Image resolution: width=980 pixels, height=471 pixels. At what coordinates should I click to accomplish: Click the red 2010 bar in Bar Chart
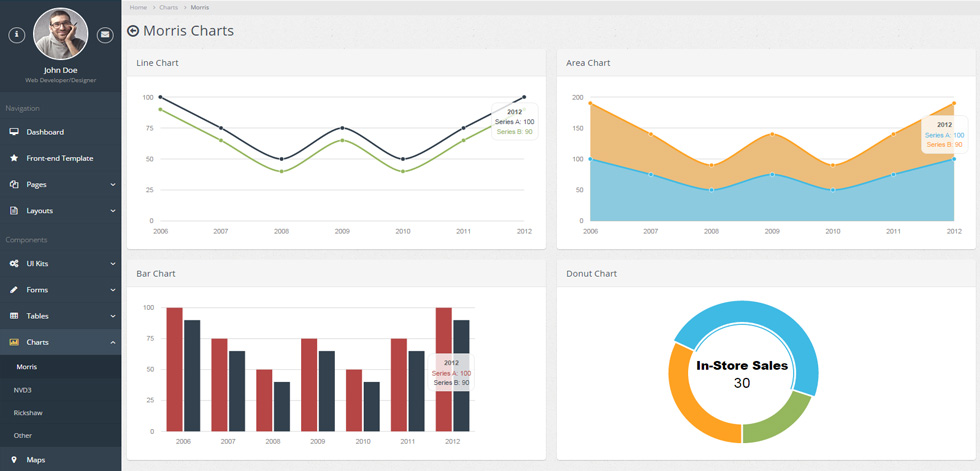354,400
